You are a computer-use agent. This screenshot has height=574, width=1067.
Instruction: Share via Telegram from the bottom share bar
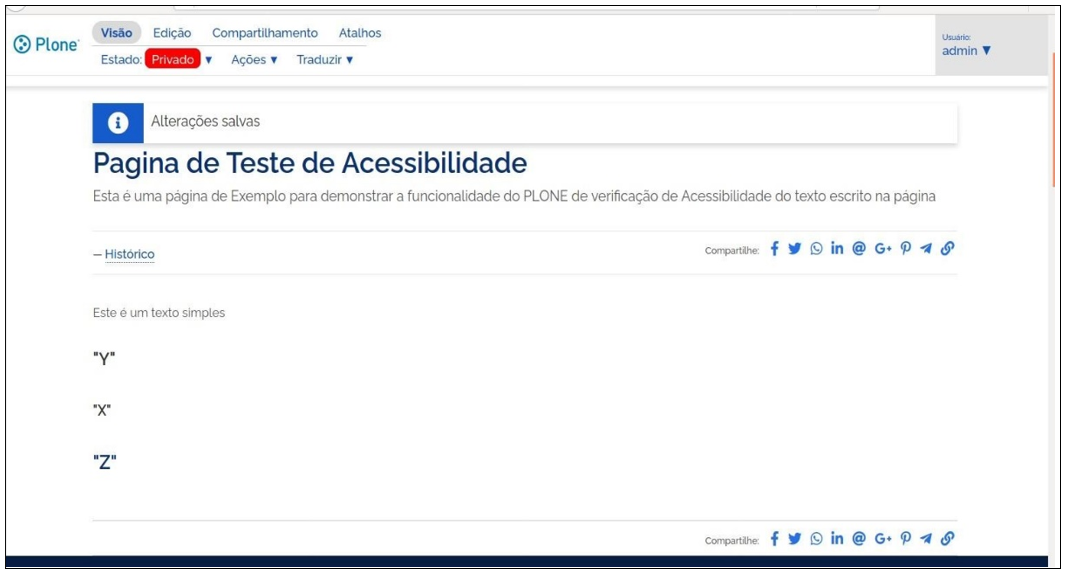[925, 539]
